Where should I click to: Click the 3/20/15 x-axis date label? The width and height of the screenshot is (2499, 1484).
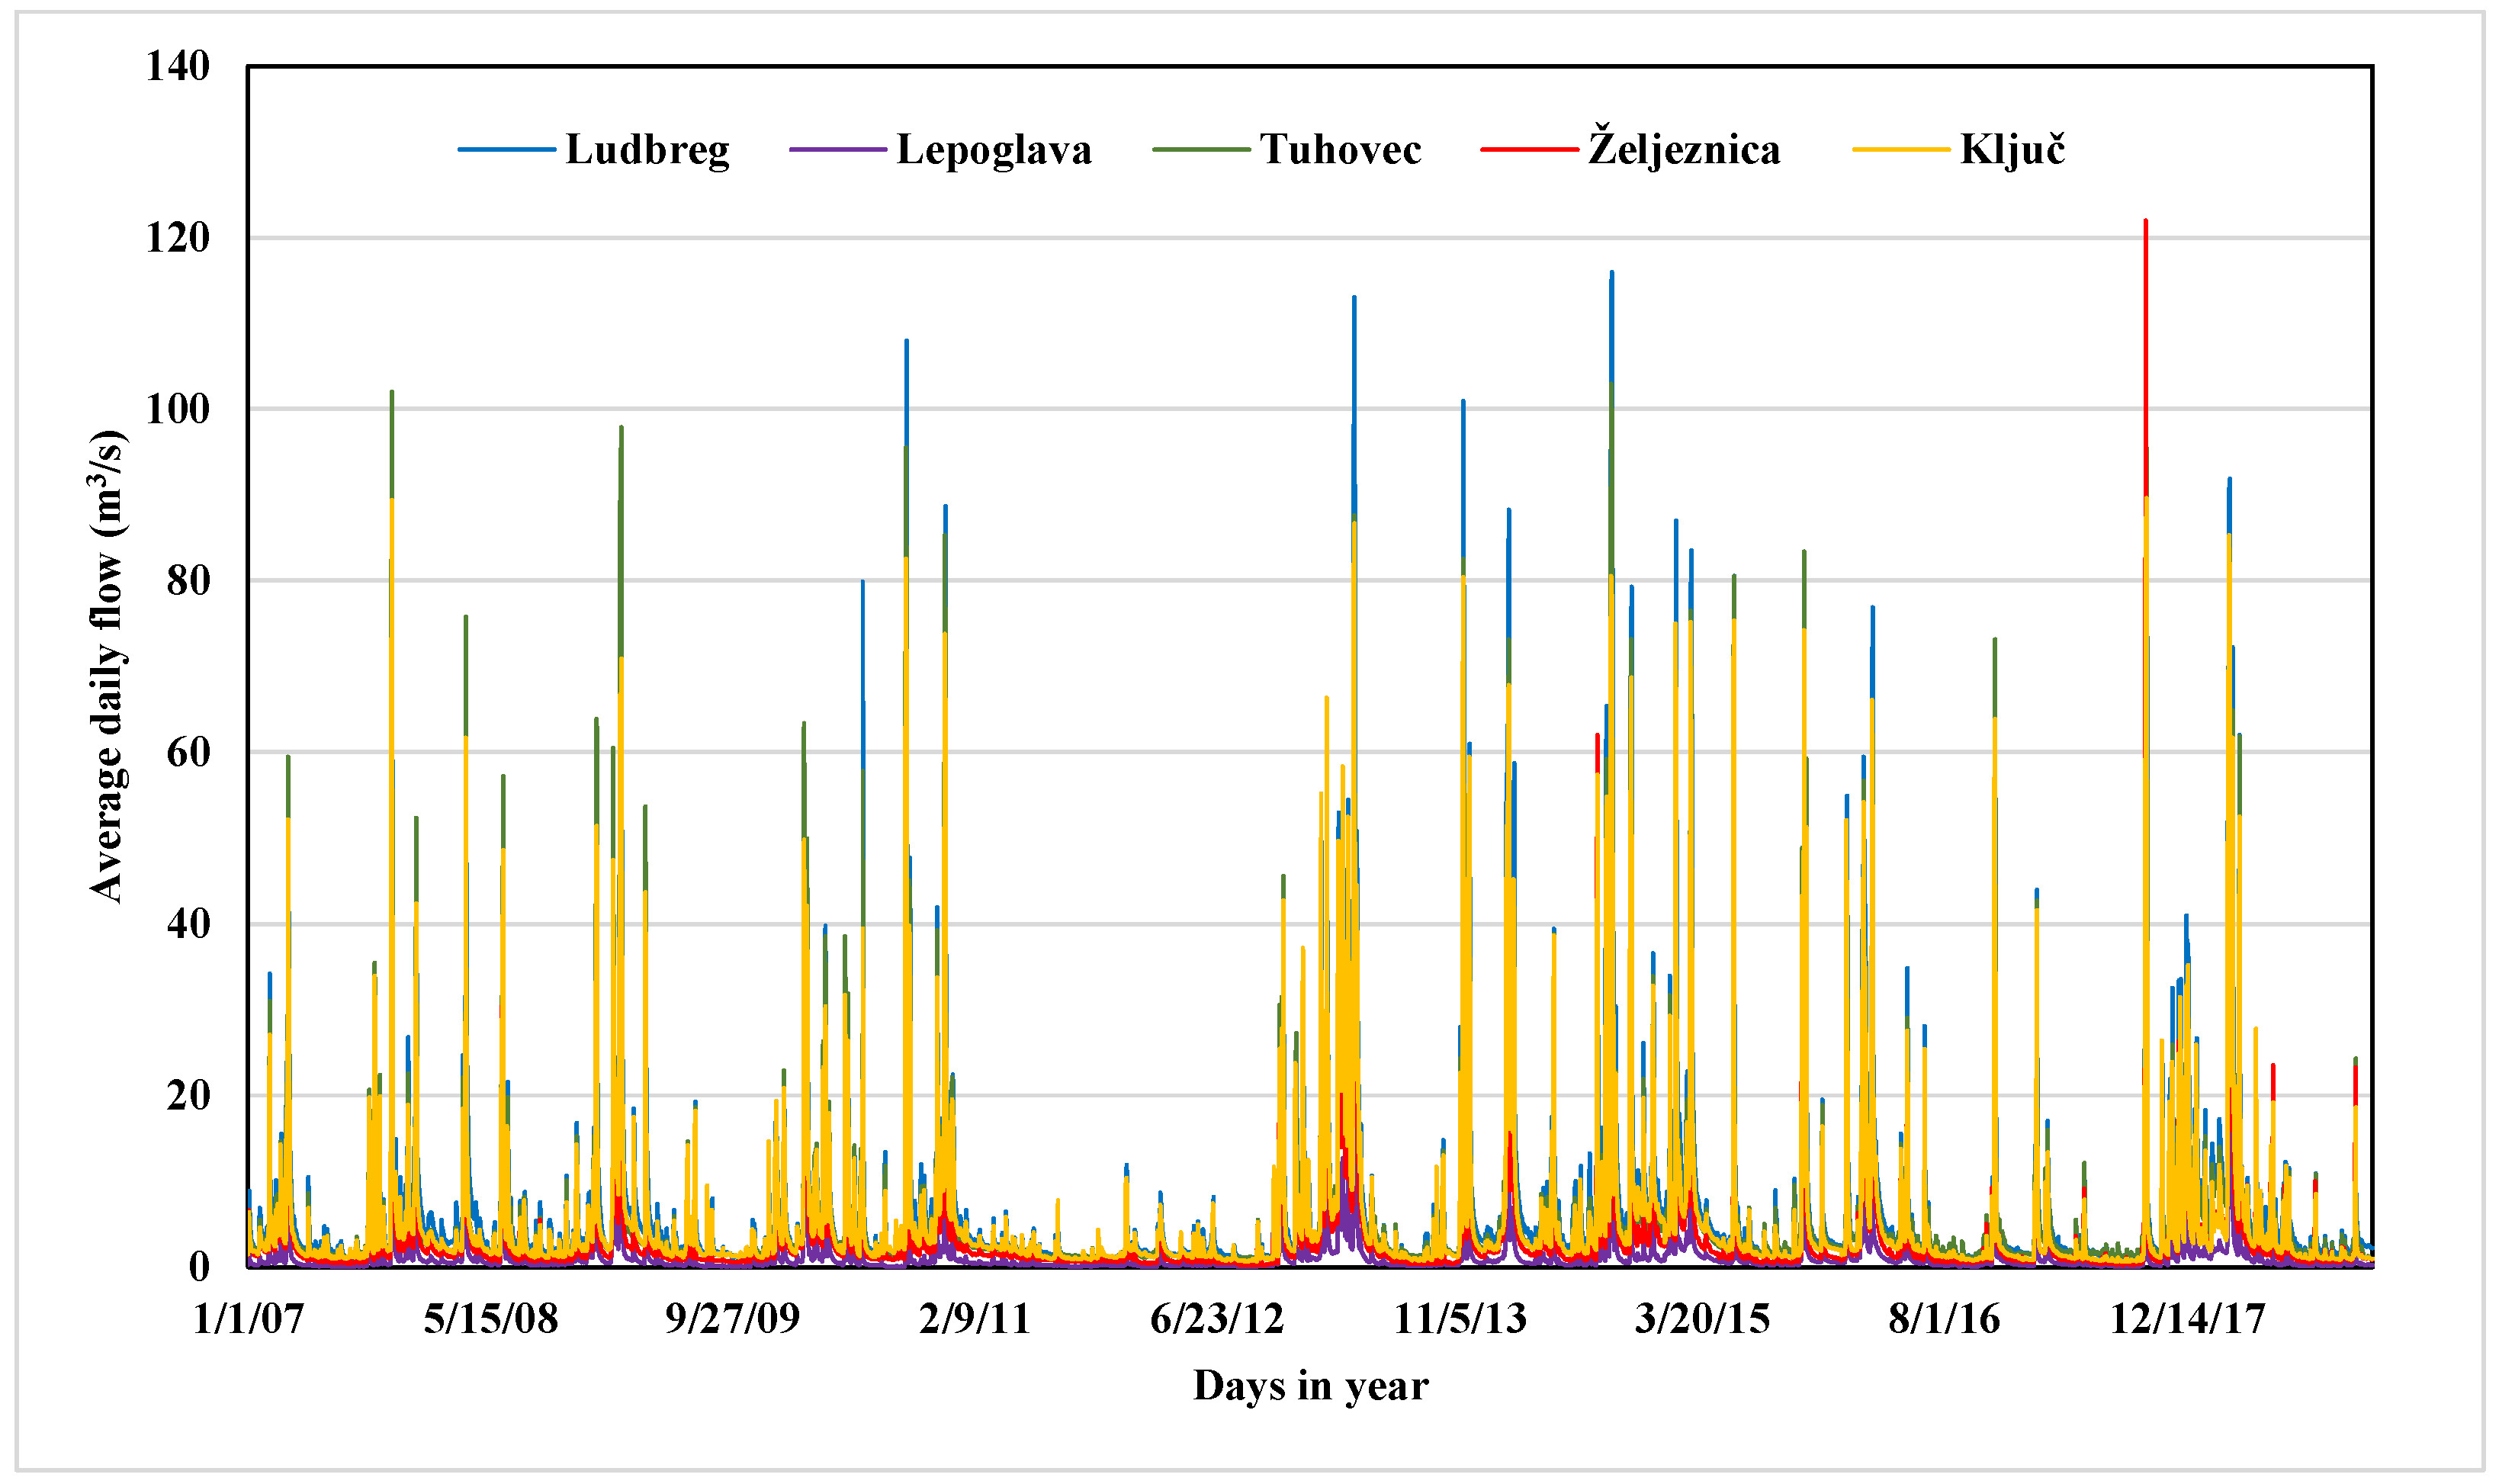[1702, 1319]
